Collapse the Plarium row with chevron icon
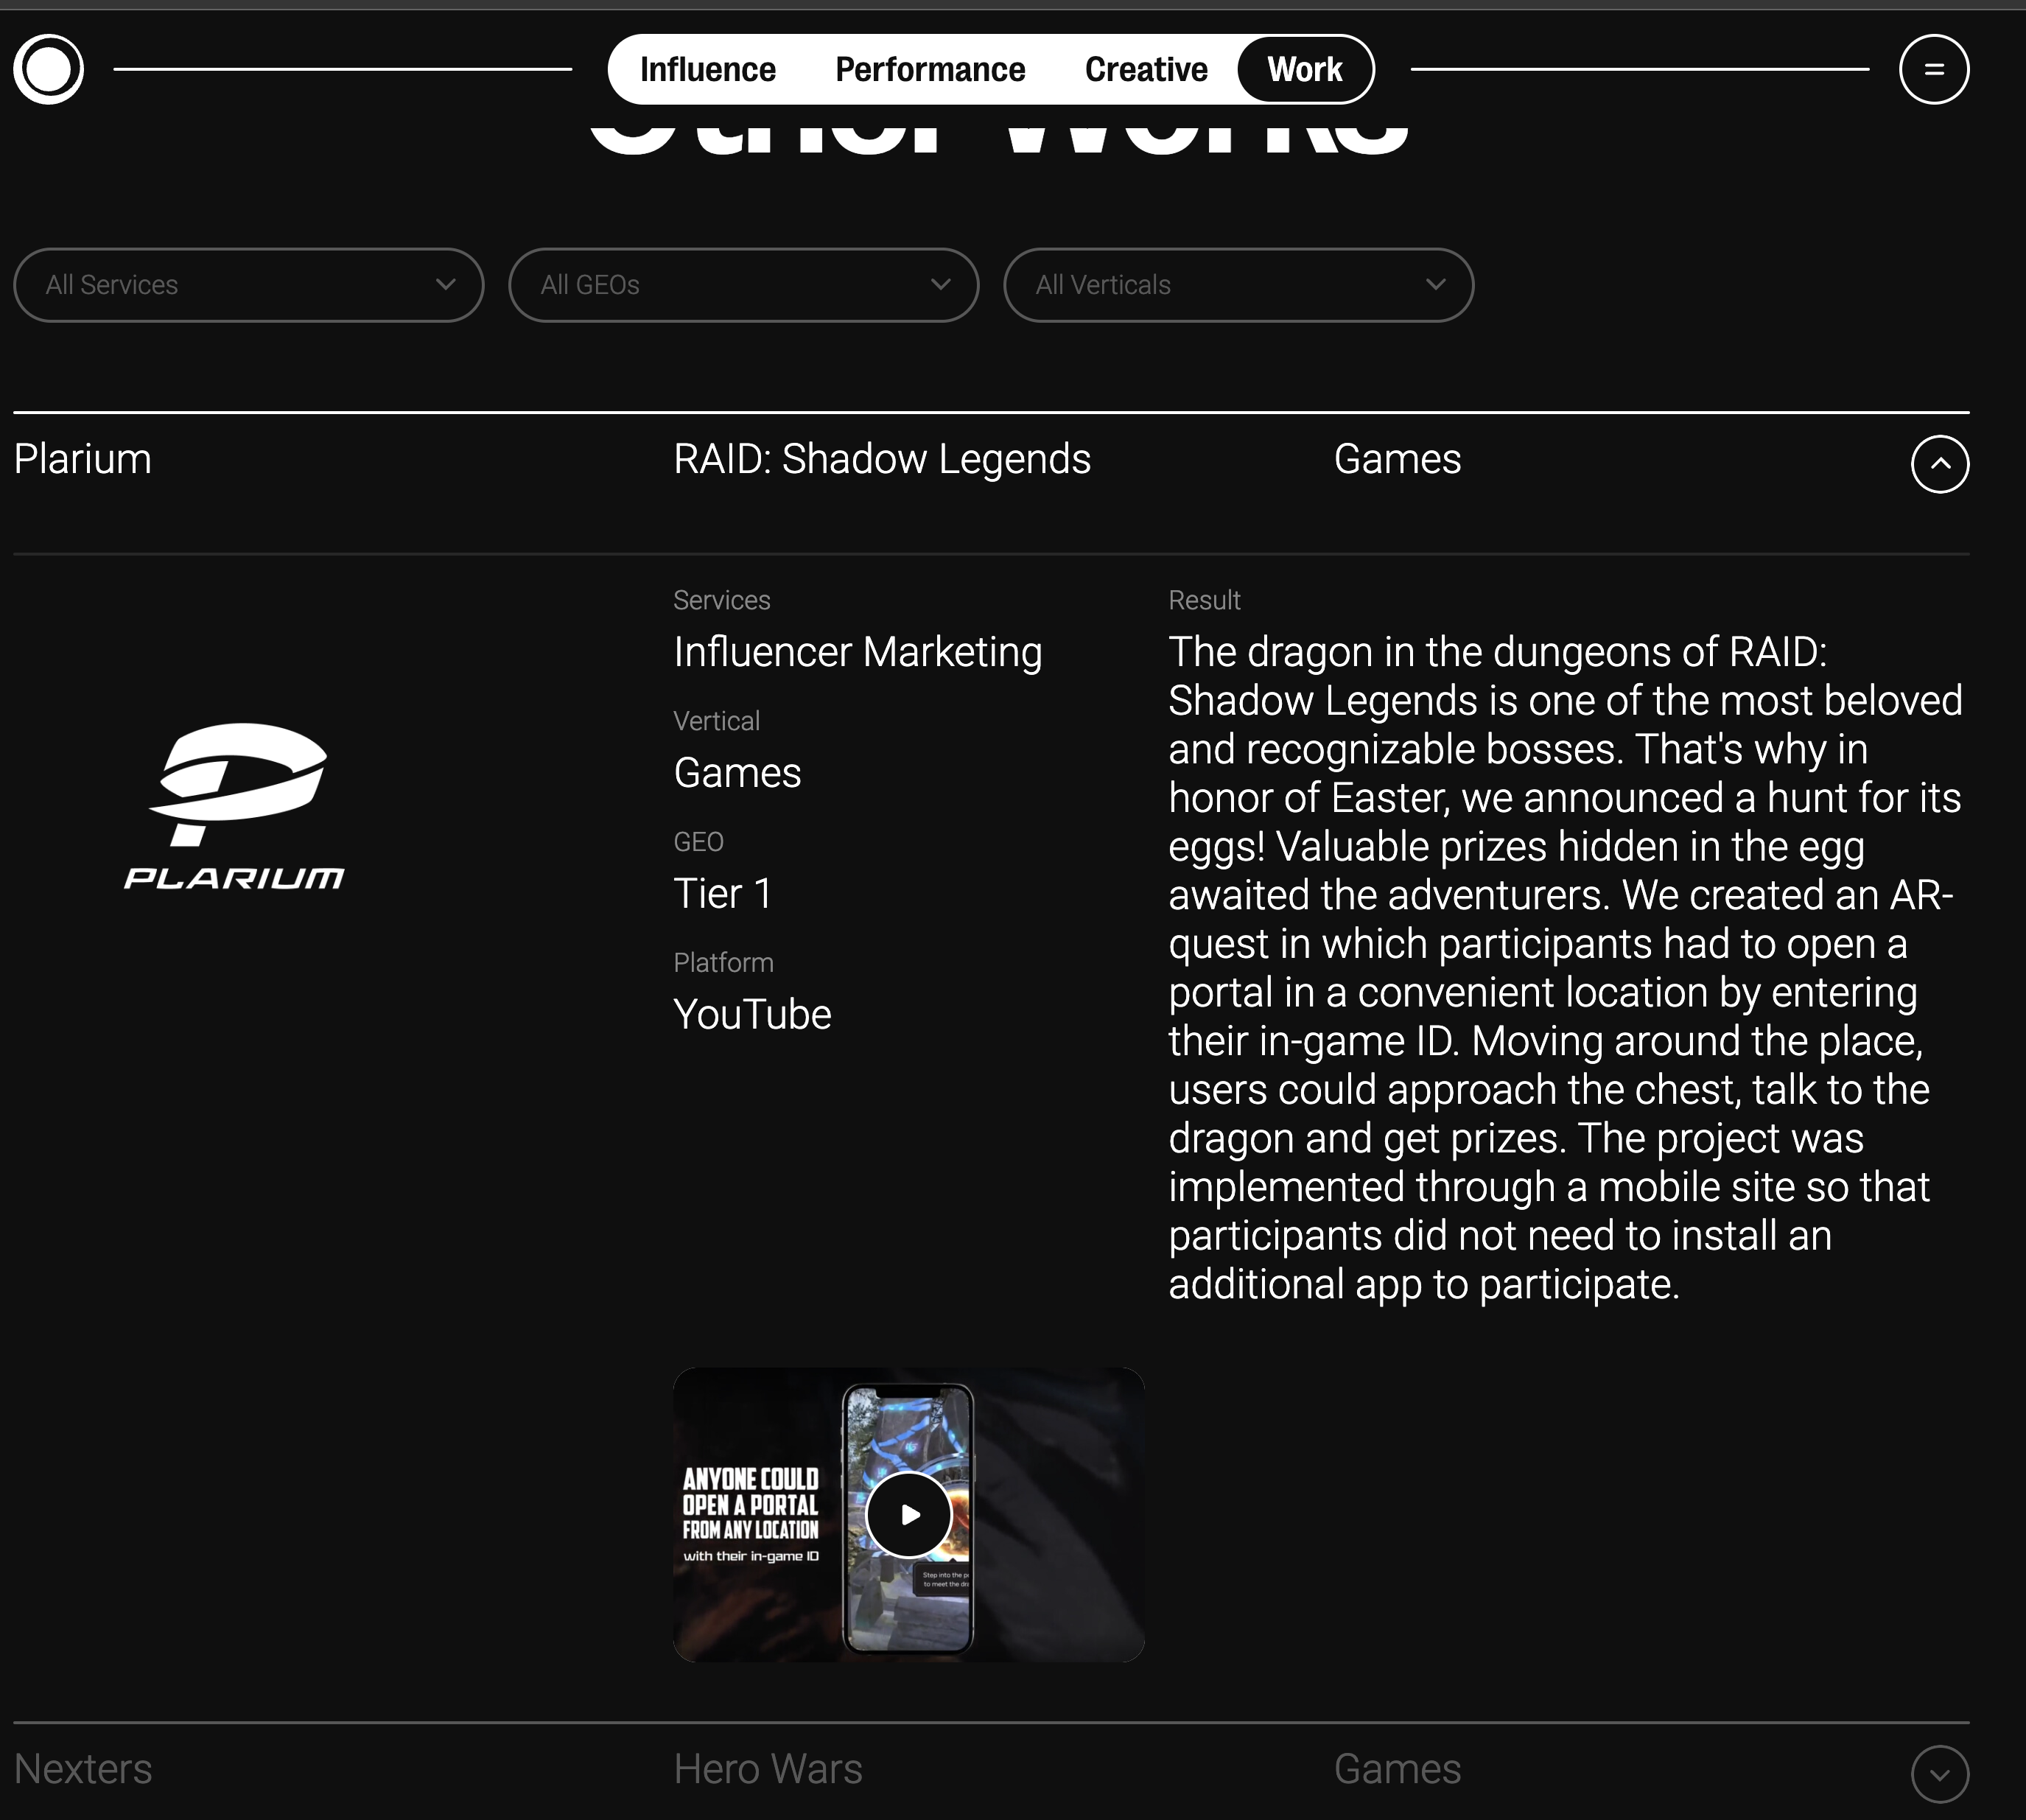The width and height of the screenshot is (2026, 1820). (1940, 464)
